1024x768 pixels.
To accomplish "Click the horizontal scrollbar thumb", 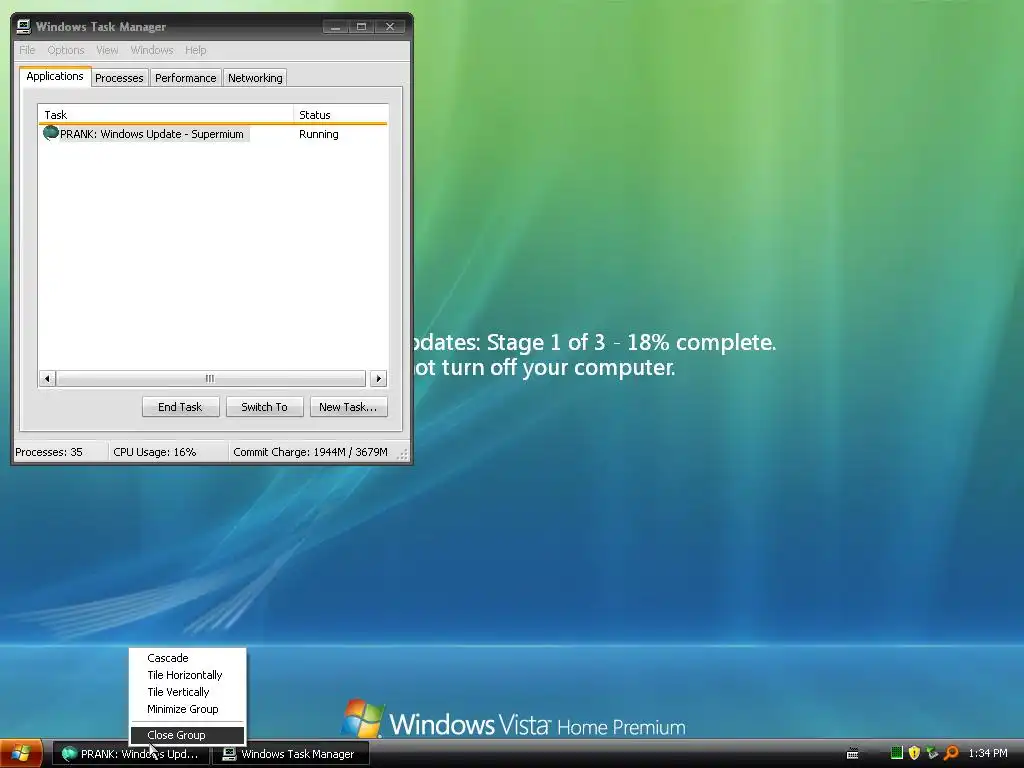I will click(x=210, y=378).
